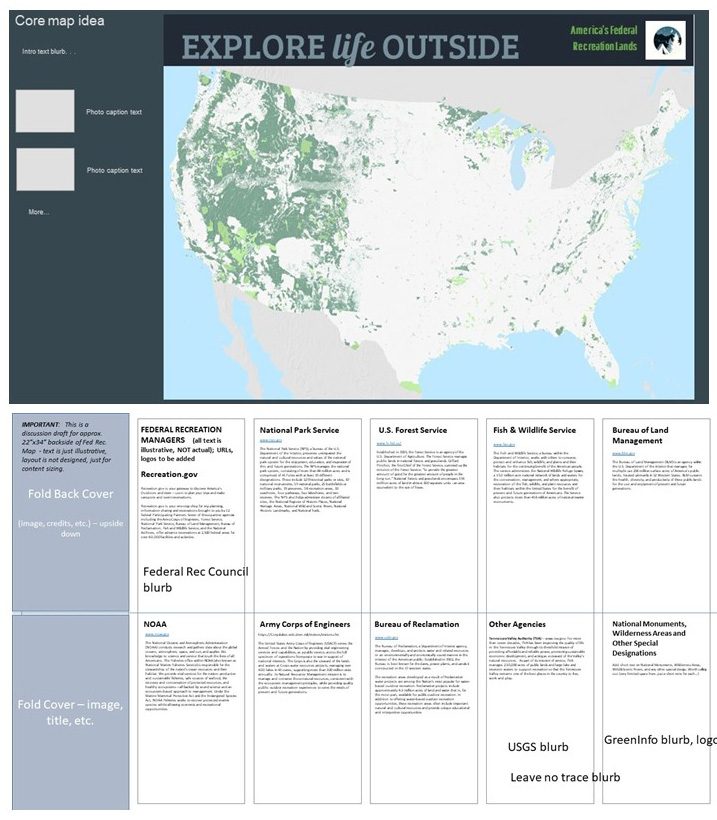717x820 pixels.
Task: Click the first photo placeholder thumbnail
Action: pos(45,111)
